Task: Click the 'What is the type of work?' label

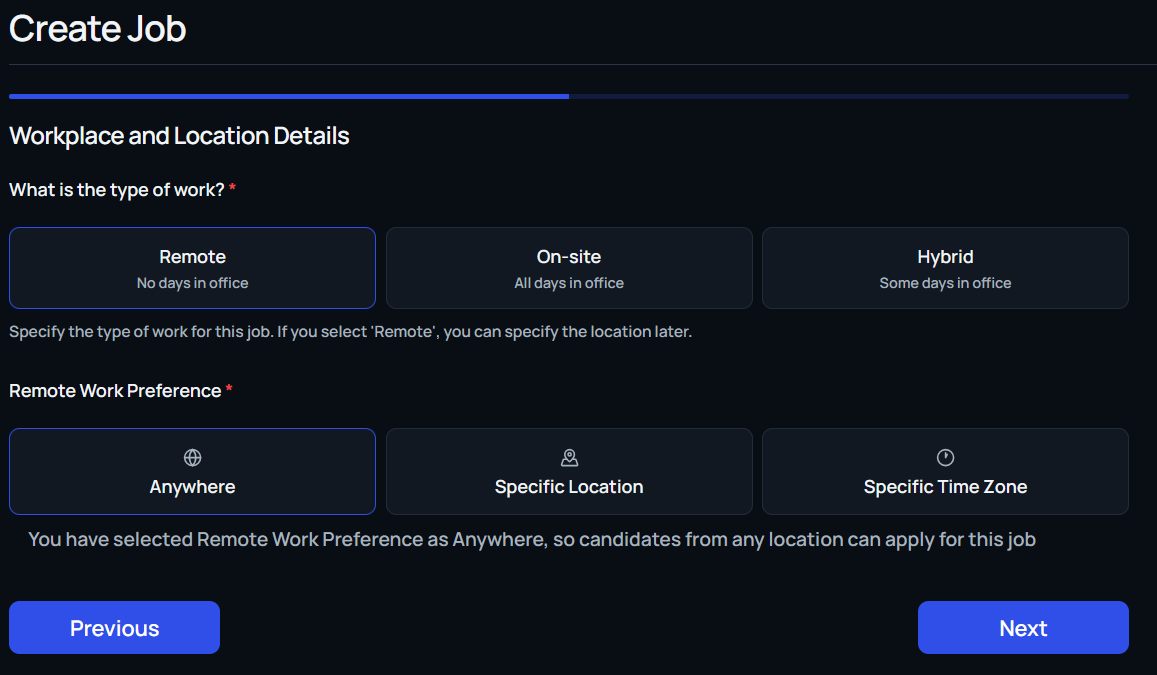Action: pos(117,190)
